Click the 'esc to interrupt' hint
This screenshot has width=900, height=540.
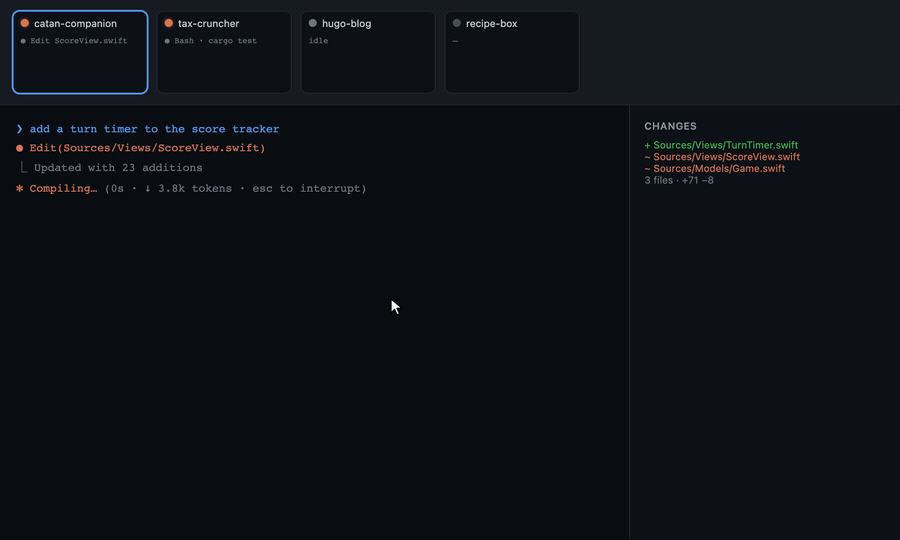click(x=307, y=188)
